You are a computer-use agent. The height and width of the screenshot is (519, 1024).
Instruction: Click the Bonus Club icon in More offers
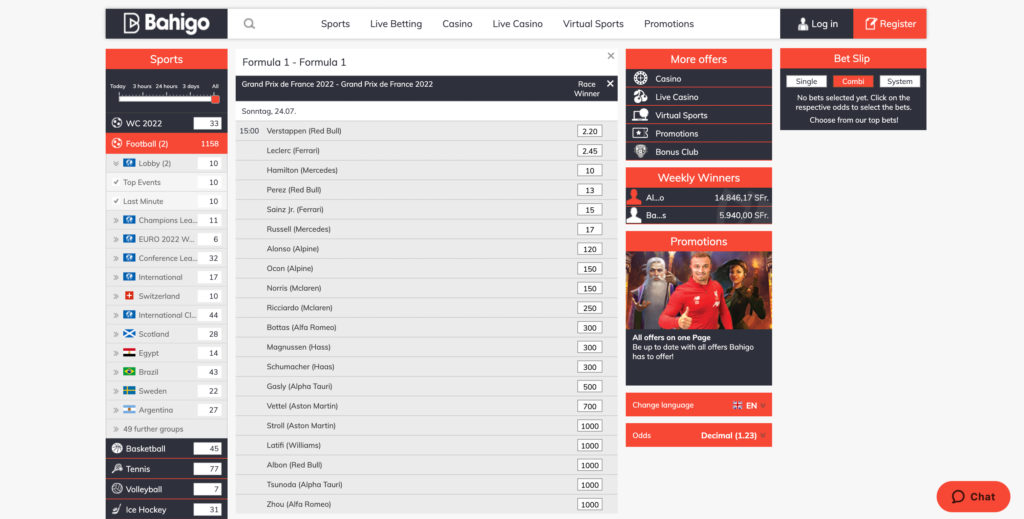640,151
